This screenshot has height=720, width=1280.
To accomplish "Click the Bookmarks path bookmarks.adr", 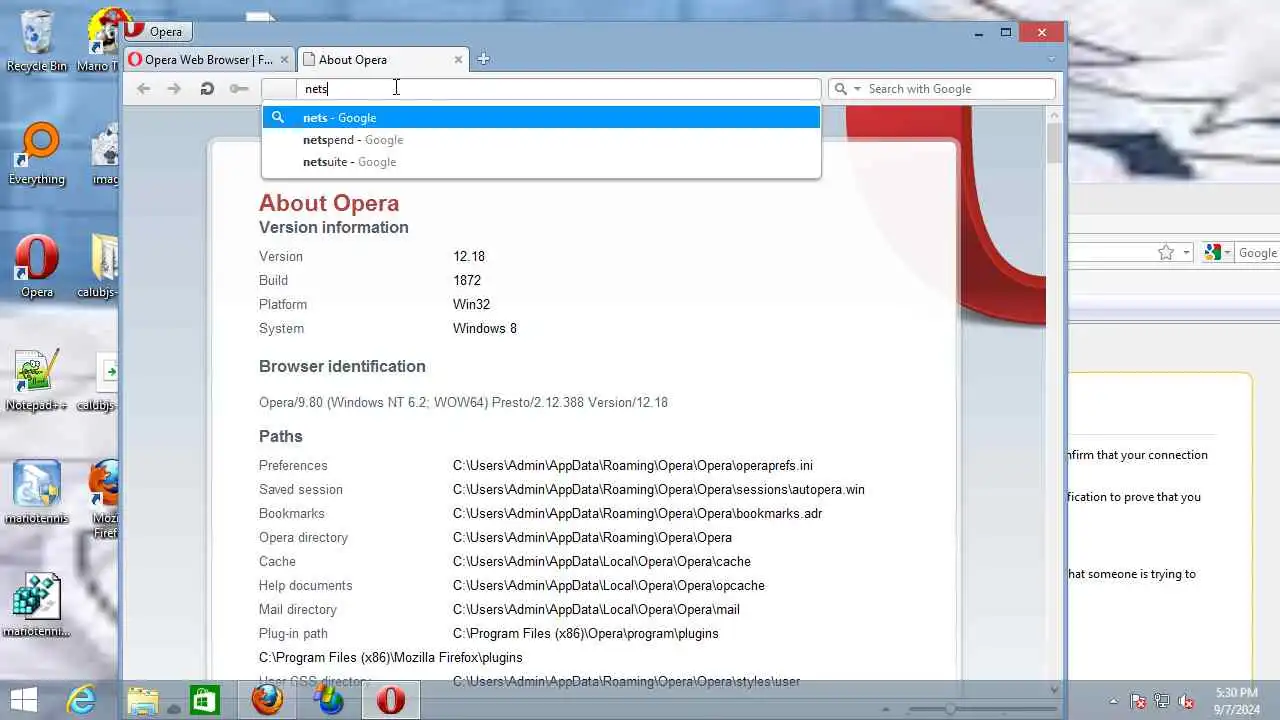I will point(637,513).
